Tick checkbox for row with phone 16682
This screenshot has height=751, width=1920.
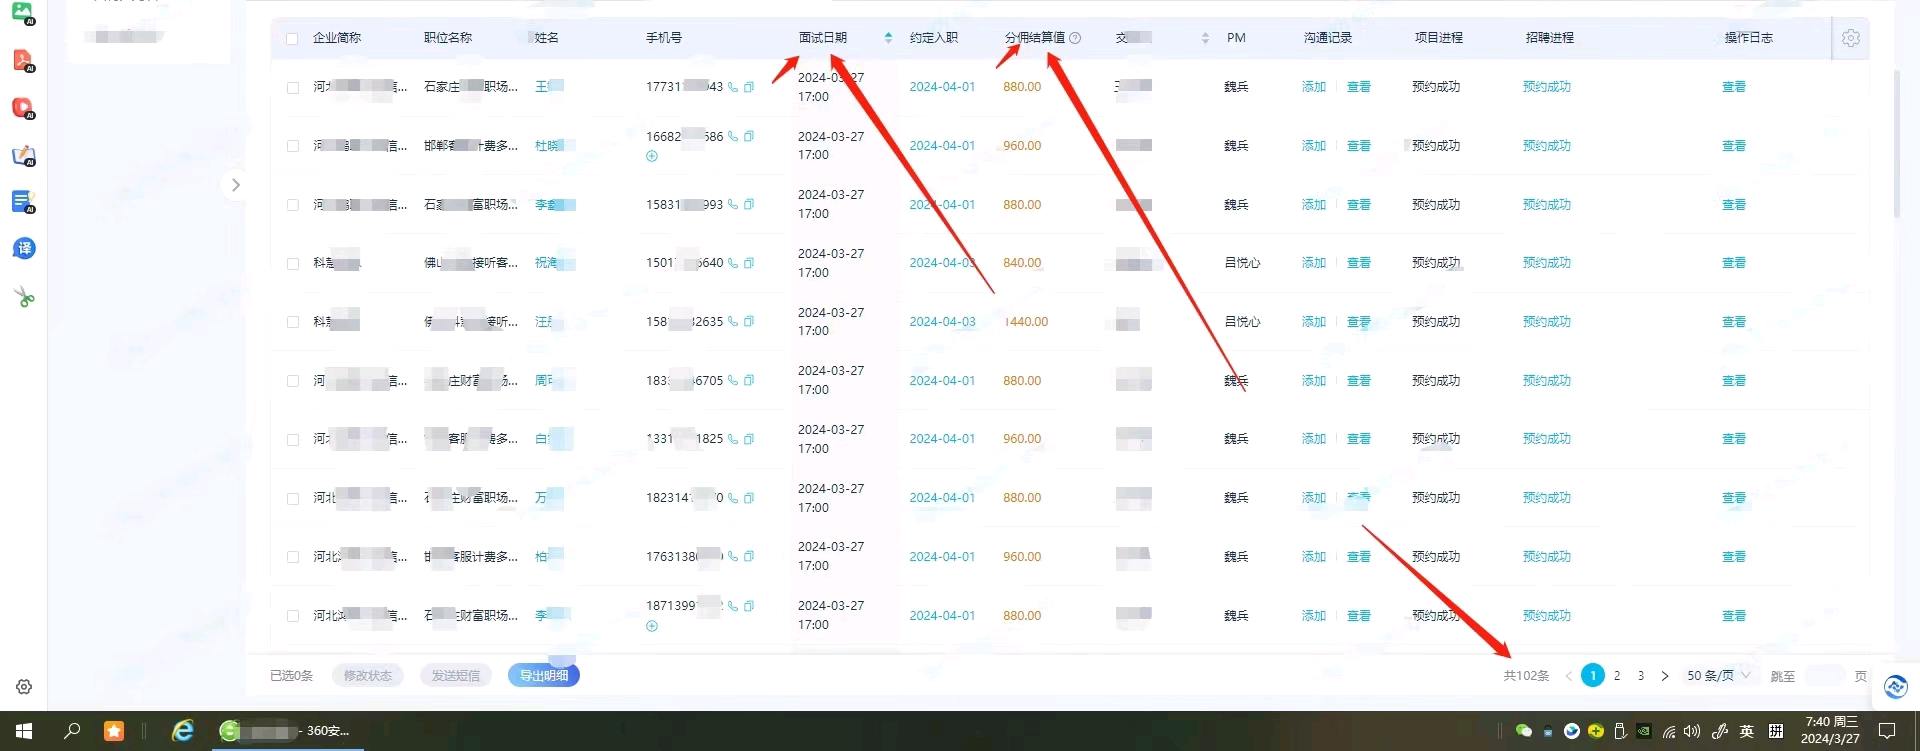point(293,146)
